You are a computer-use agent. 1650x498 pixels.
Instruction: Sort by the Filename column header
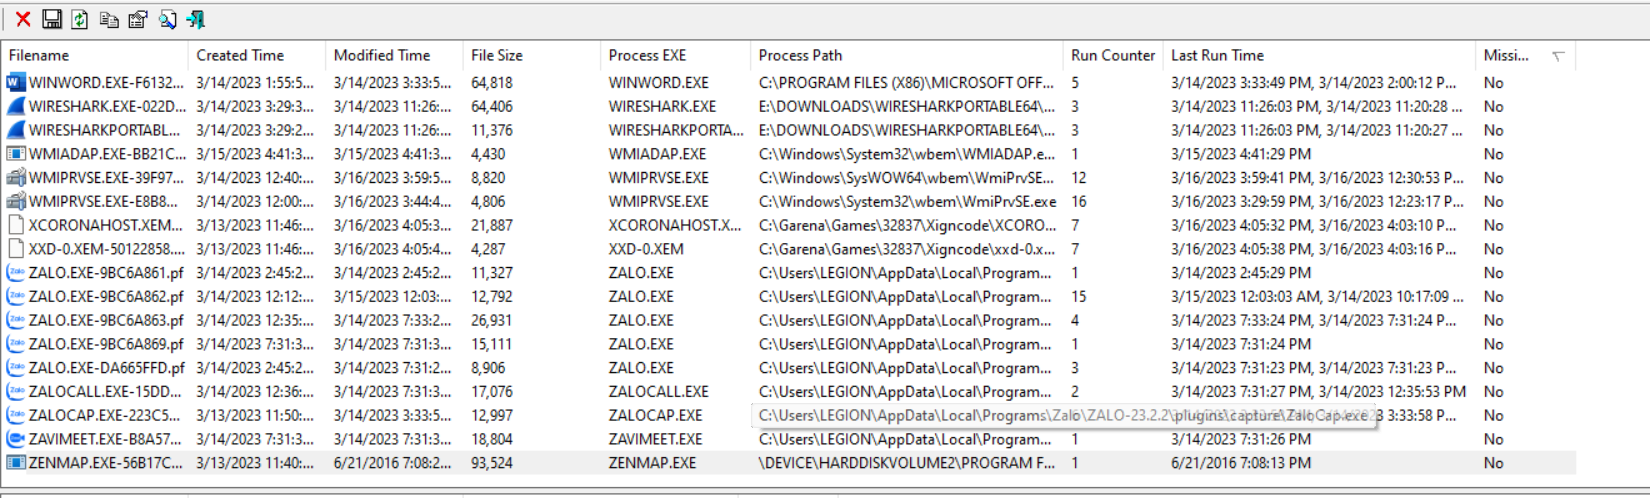pyautogui.click(x=94, y=56)
